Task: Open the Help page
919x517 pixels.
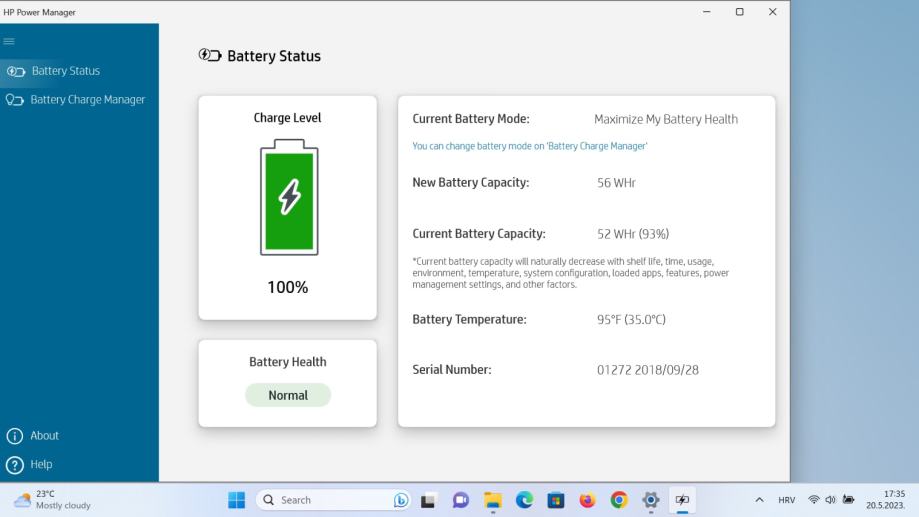Action: tap(41, 464)
